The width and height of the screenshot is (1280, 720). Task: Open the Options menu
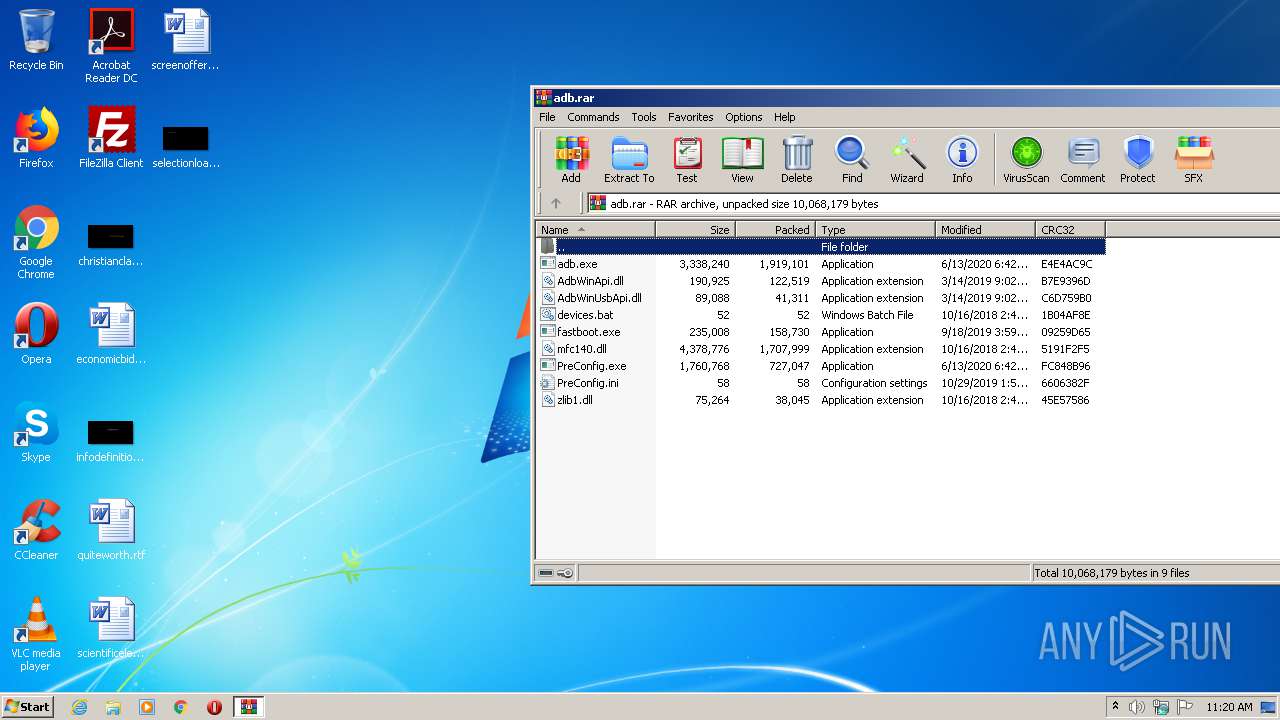744,117
